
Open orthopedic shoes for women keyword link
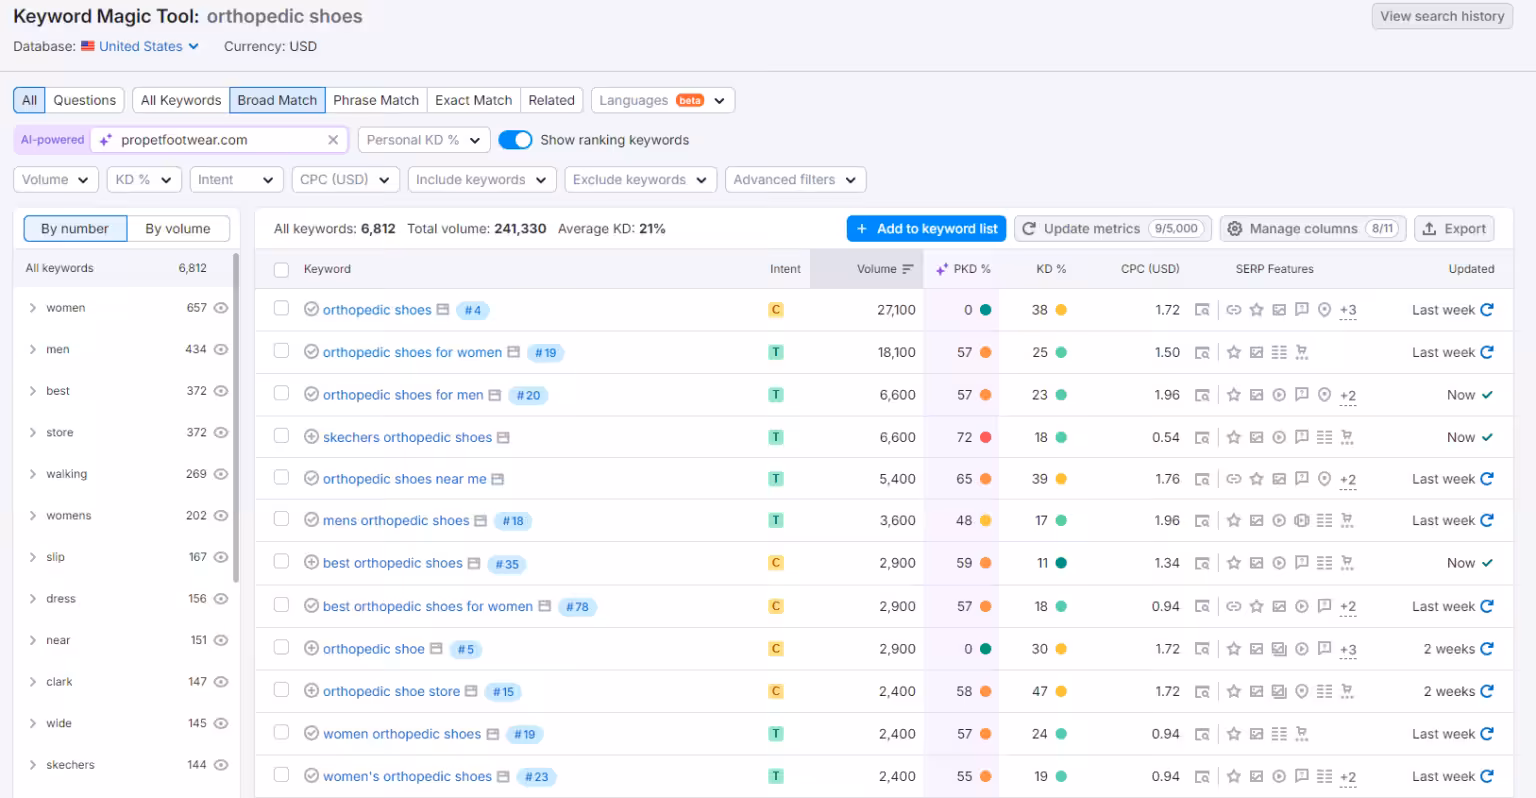(x=412, y=352)
